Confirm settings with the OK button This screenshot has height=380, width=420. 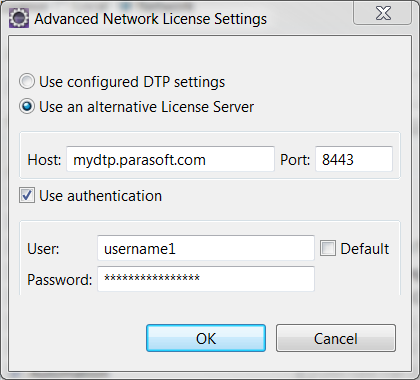point(206,338)
